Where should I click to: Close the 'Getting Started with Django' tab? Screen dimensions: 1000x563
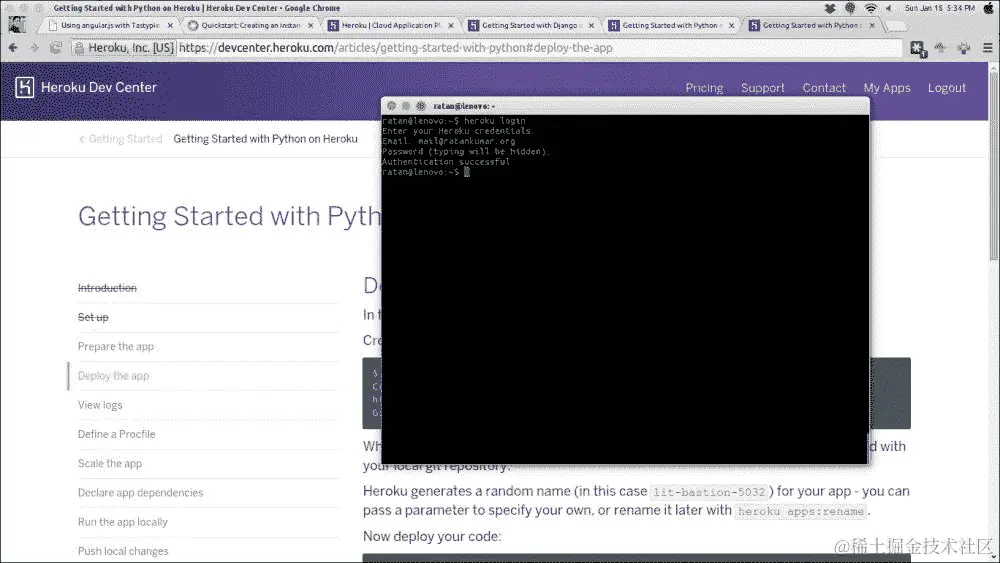coord(591,26)
